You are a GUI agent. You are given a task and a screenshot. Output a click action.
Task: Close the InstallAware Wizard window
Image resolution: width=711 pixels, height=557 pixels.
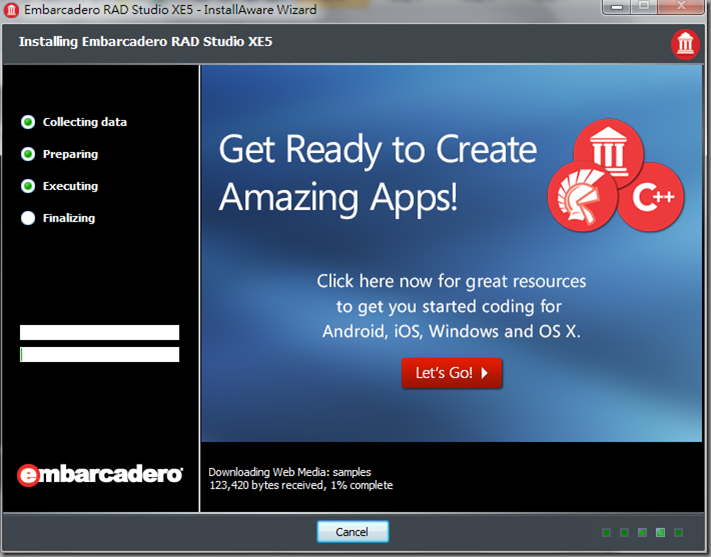681,6
